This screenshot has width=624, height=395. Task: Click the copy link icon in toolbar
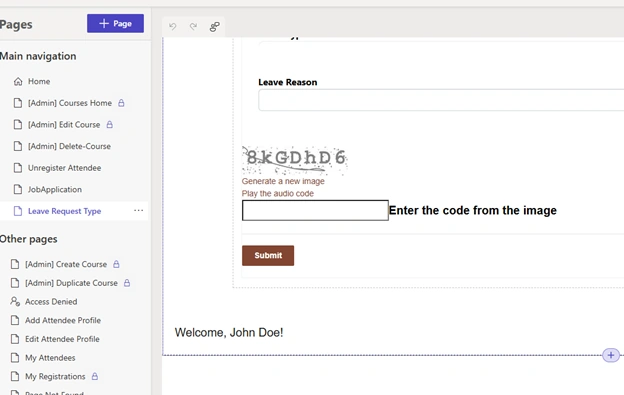pos(214,27)
